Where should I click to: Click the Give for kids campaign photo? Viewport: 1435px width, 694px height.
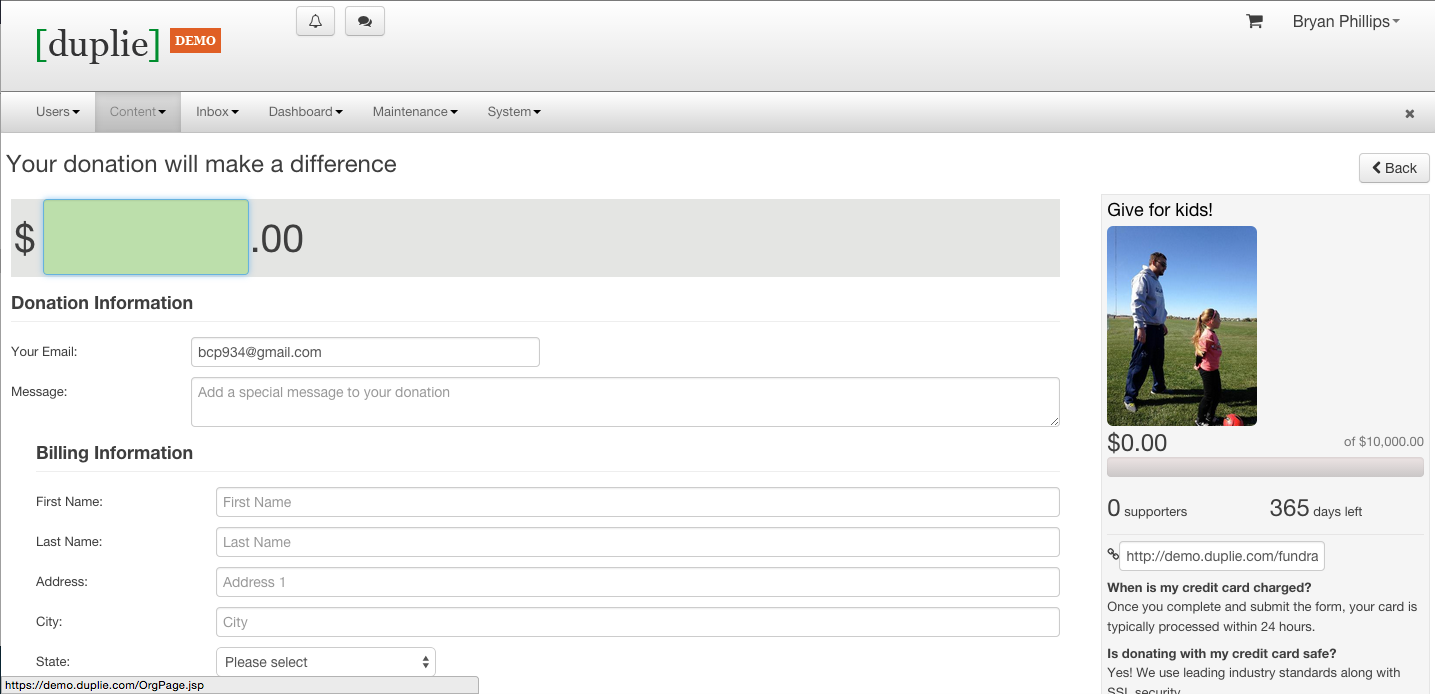point(1181,326)
